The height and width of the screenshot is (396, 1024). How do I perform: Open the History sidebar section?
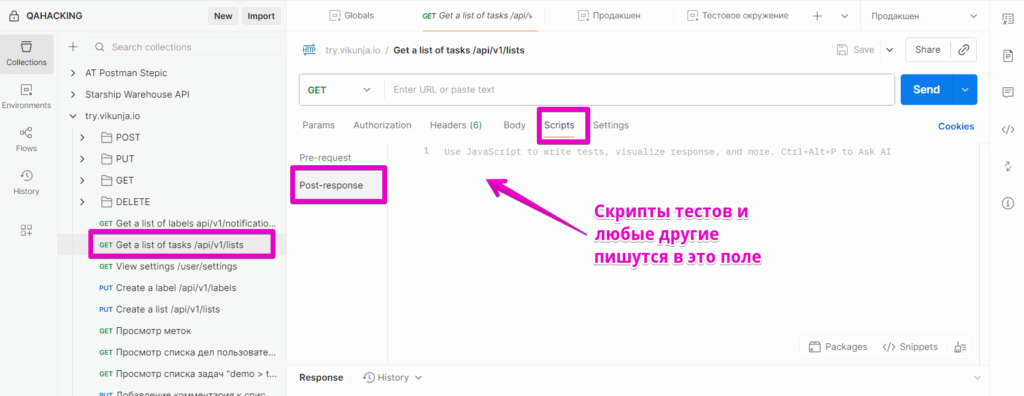point(26,182)
